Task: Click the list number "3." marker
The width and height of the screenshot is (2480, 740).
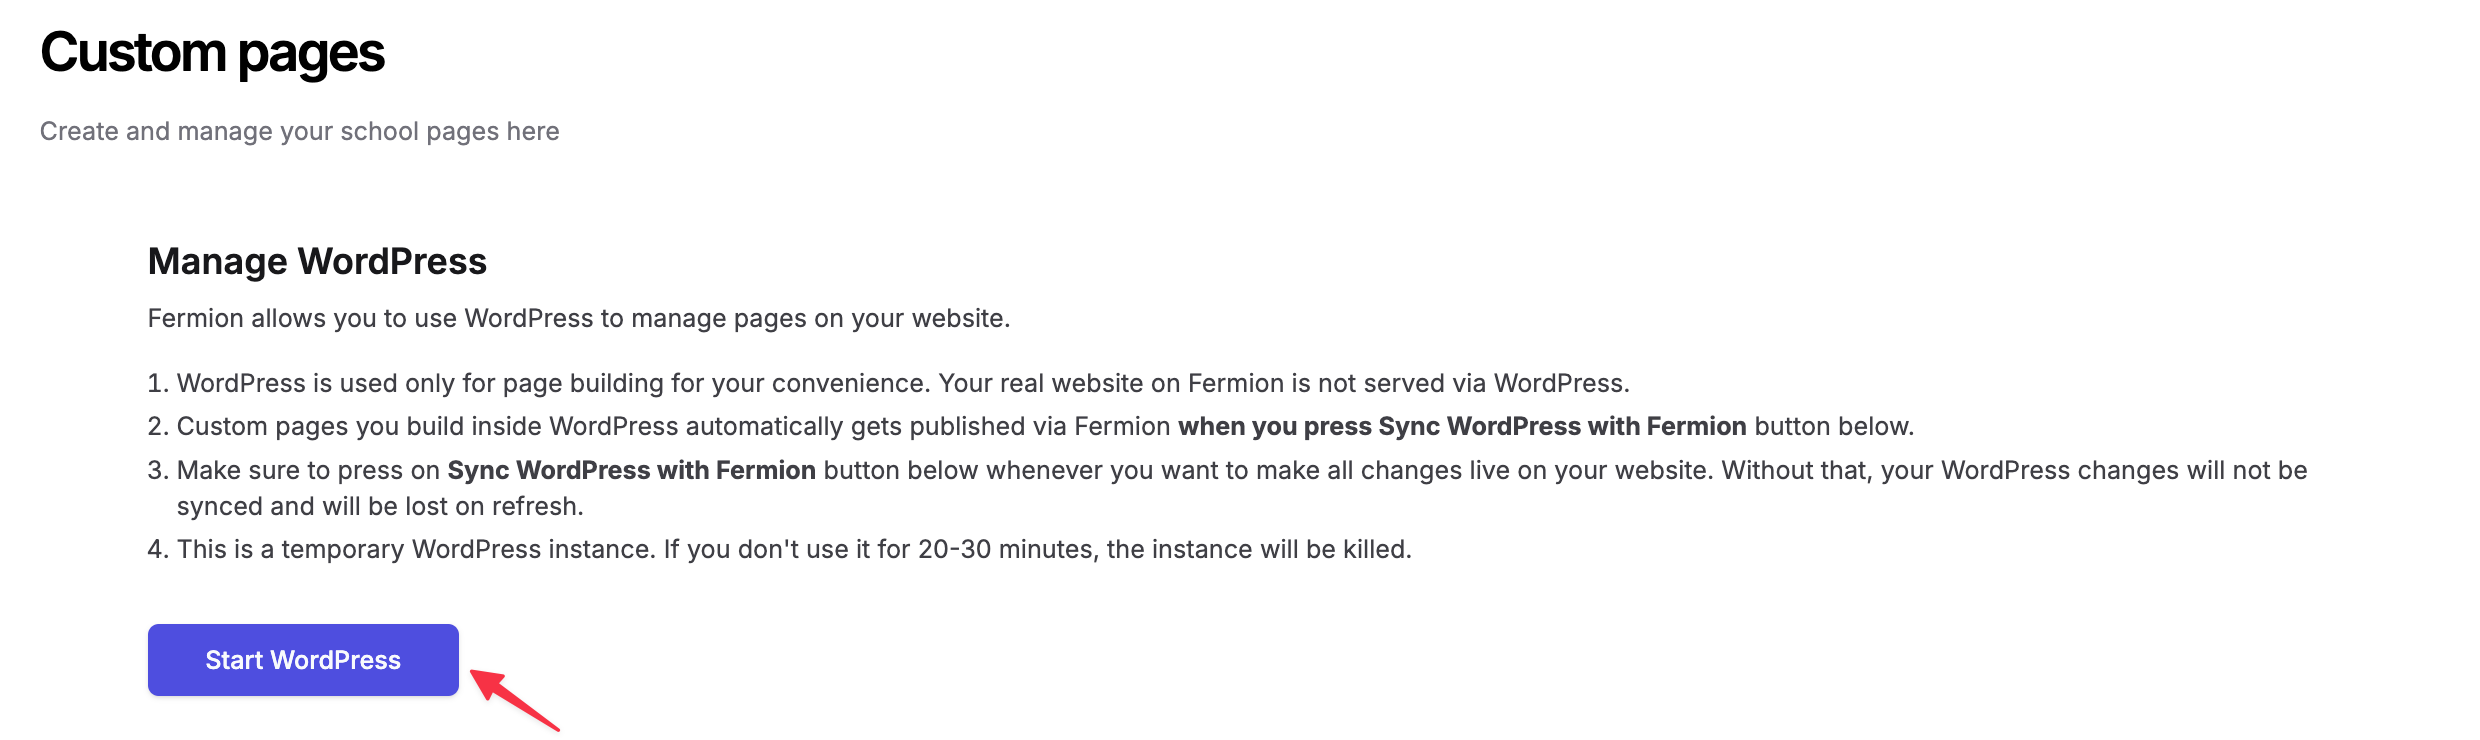Action: click(x=158, y=470)
